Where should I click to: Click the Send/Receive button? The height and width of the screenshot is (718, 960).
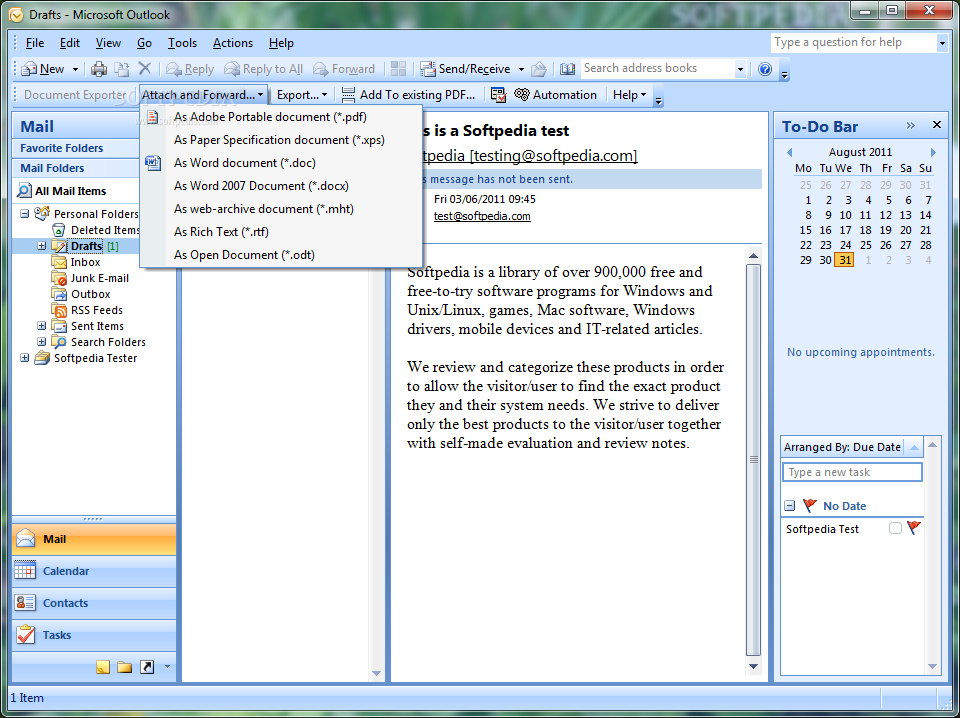click(x=466, y=69)
